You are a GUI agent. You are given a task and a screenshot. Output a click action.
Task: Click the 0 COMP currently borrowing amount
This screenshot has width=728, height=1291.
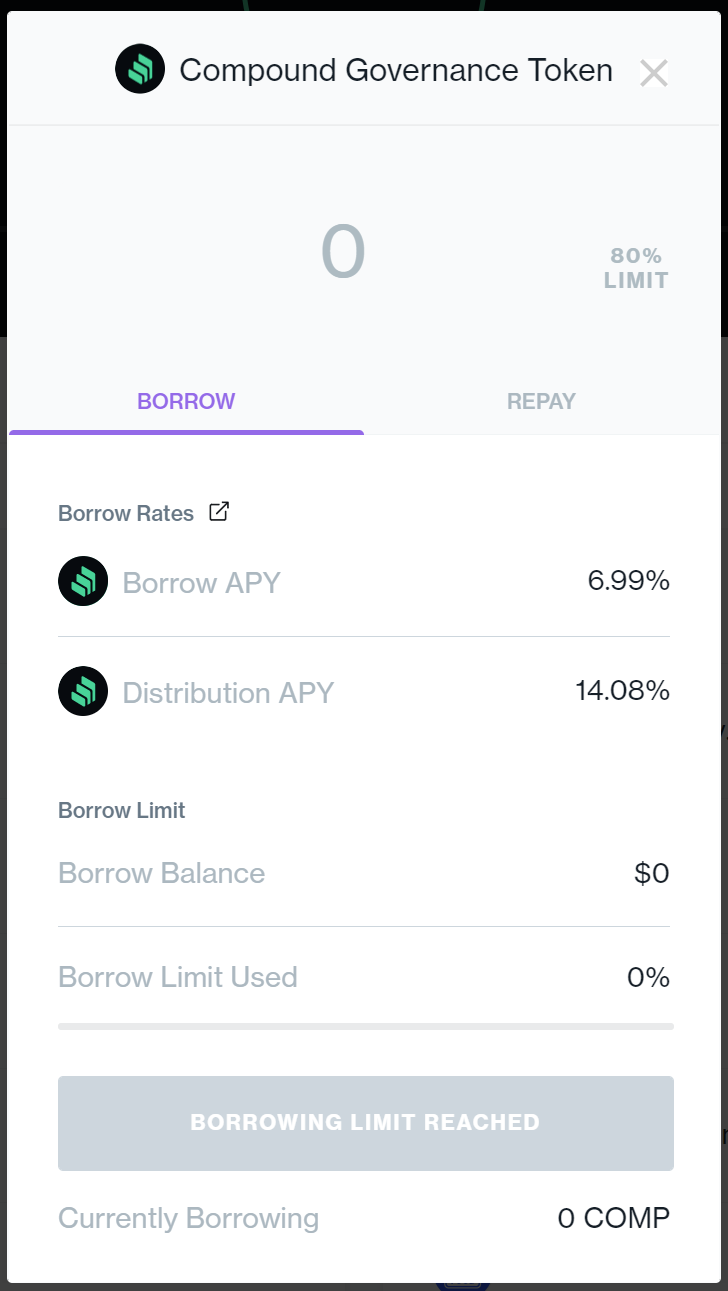pyautogui.click(x=613, y=1218)
